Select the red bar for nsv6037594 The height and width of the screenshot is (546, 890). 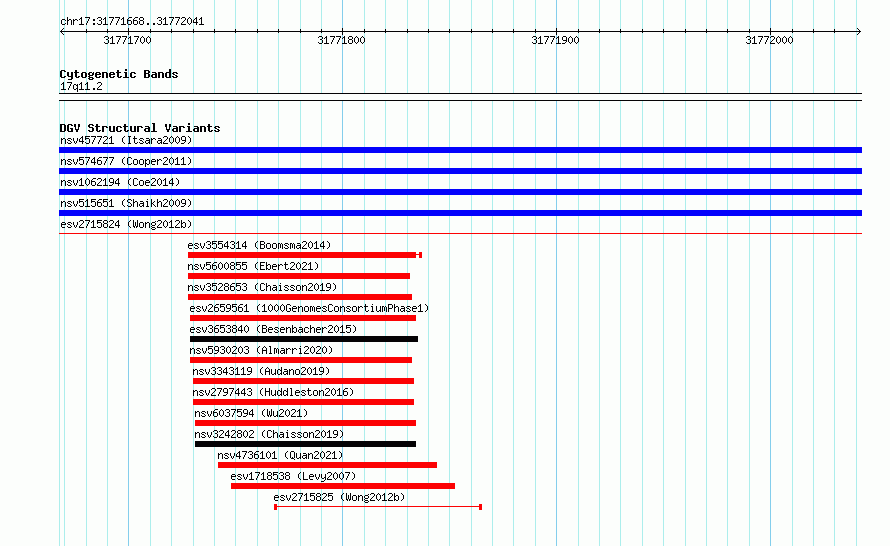click(x=305, y=423)
